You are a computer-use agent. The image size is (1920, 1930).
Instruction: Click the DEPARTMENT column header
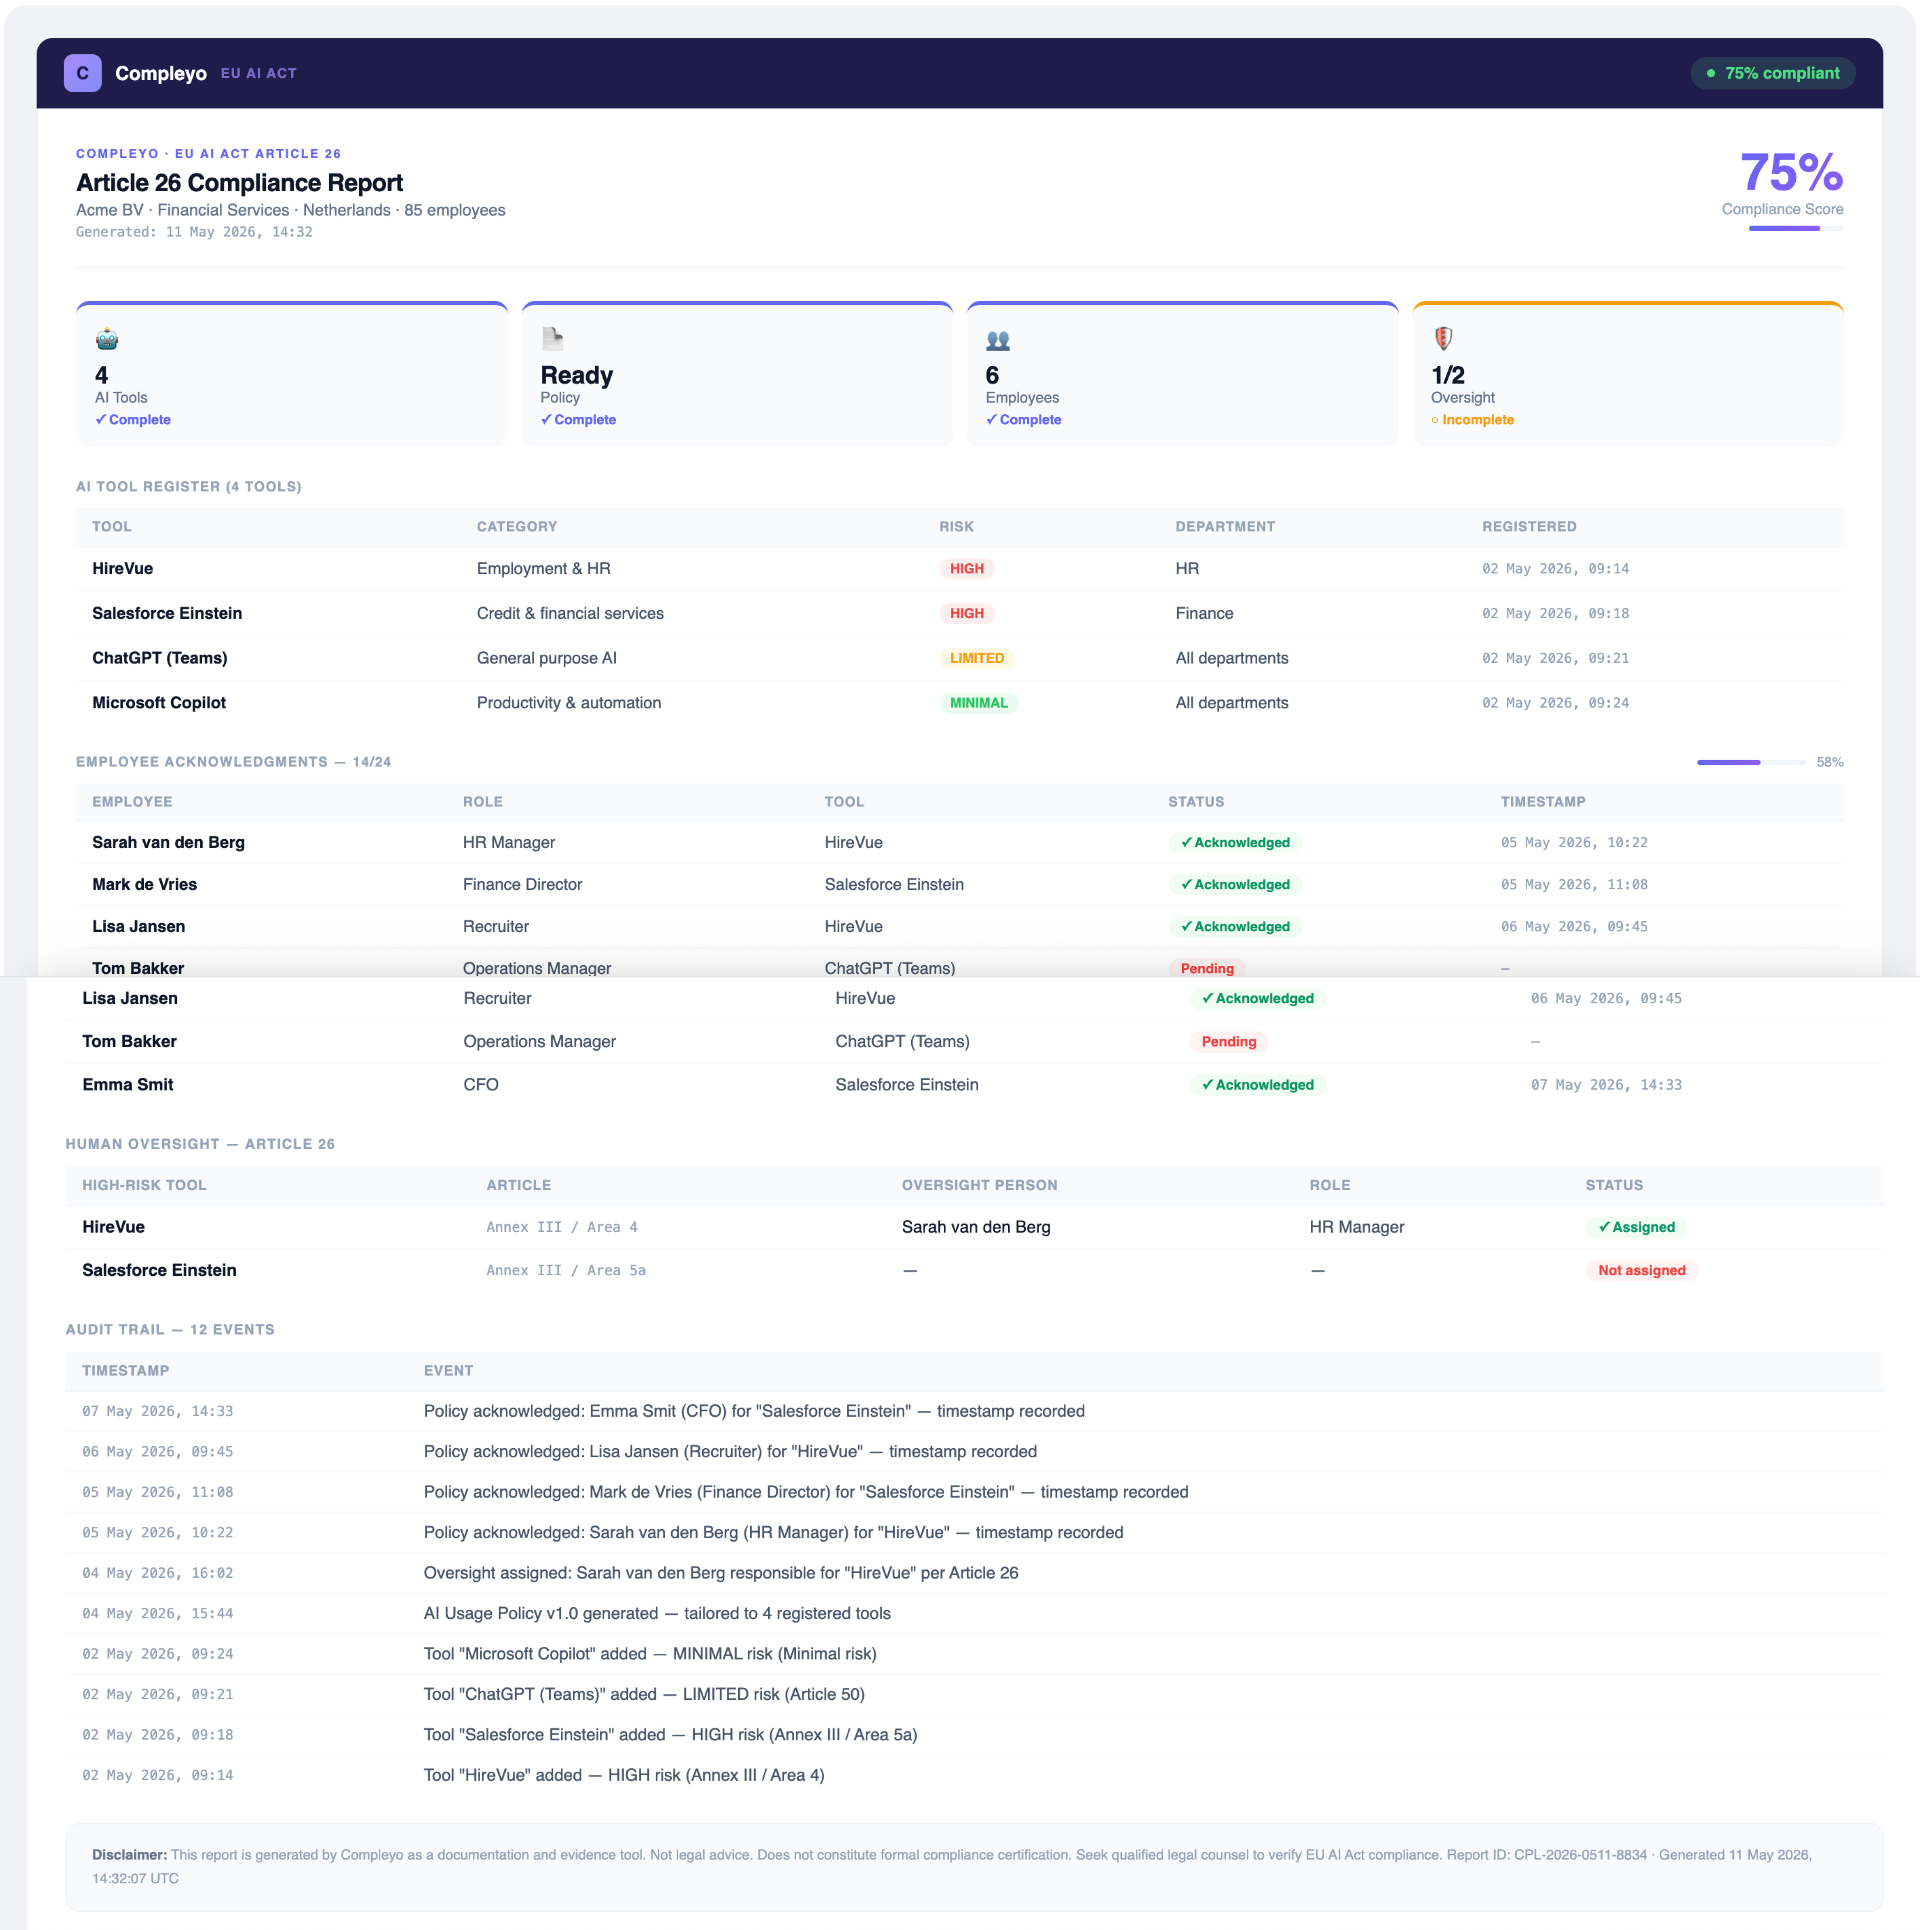(x=1225, y=527)
